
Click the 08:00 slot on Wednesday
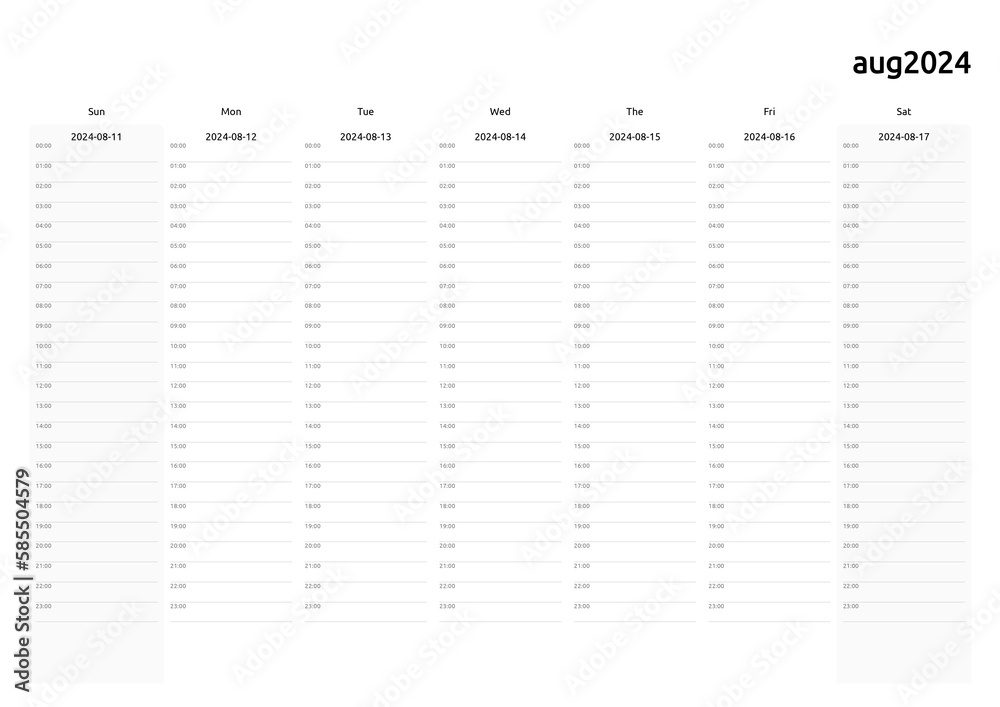(500, 312)
